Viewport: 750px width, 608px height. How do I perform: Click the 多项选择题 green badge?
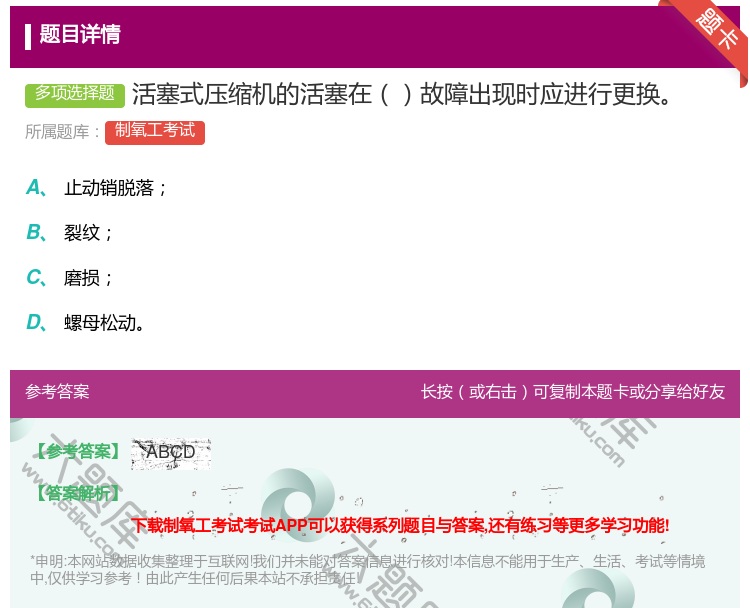pyautogui.click(x=75, y=94)
